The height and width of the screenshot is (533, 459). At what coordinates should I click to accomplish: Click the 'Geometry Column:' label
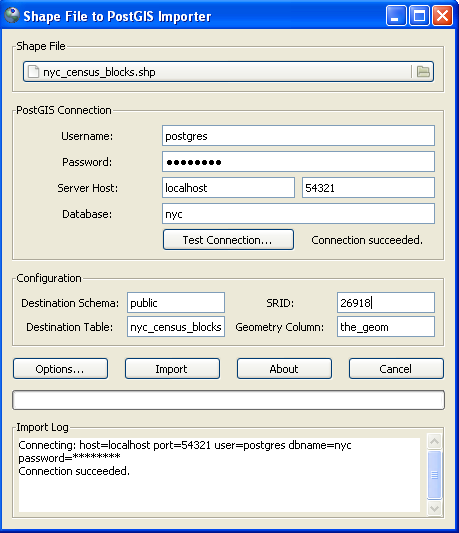280,327
